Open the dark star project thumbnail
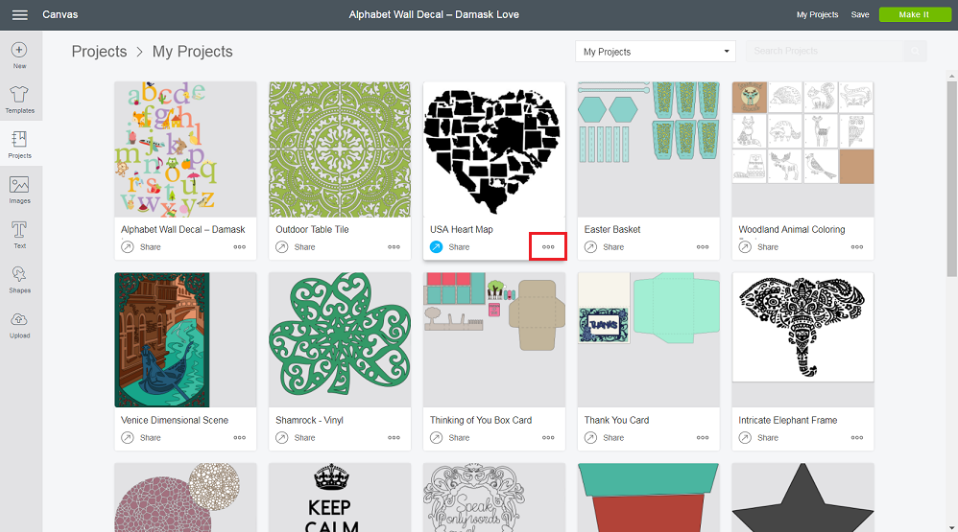This screenshot has height=532, width=958. pyautogui.click(x=803, y=497)
